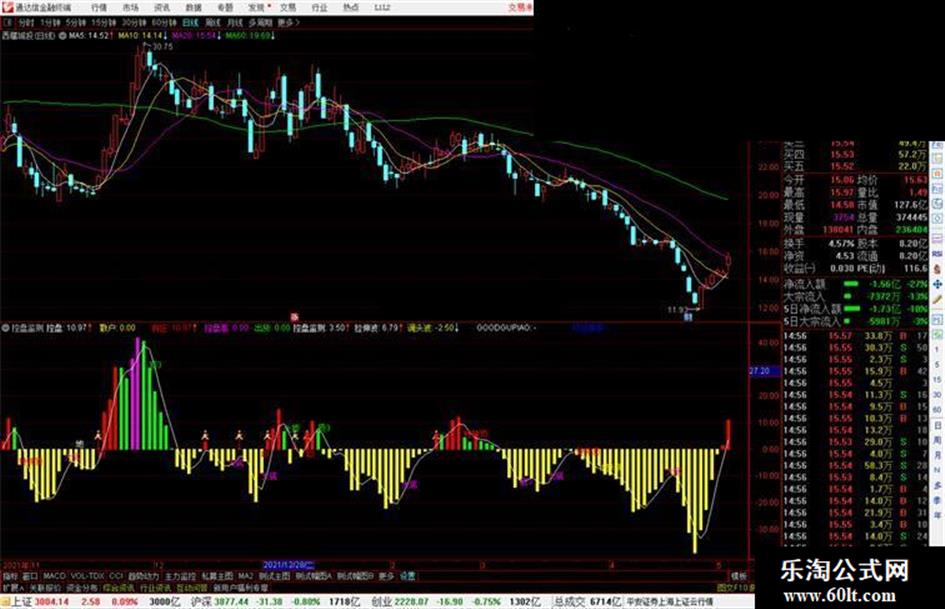This screenshot has width=945, height=609.
Task: Select the pencil drawing tool in sidebar
Action: click(937, 299)
